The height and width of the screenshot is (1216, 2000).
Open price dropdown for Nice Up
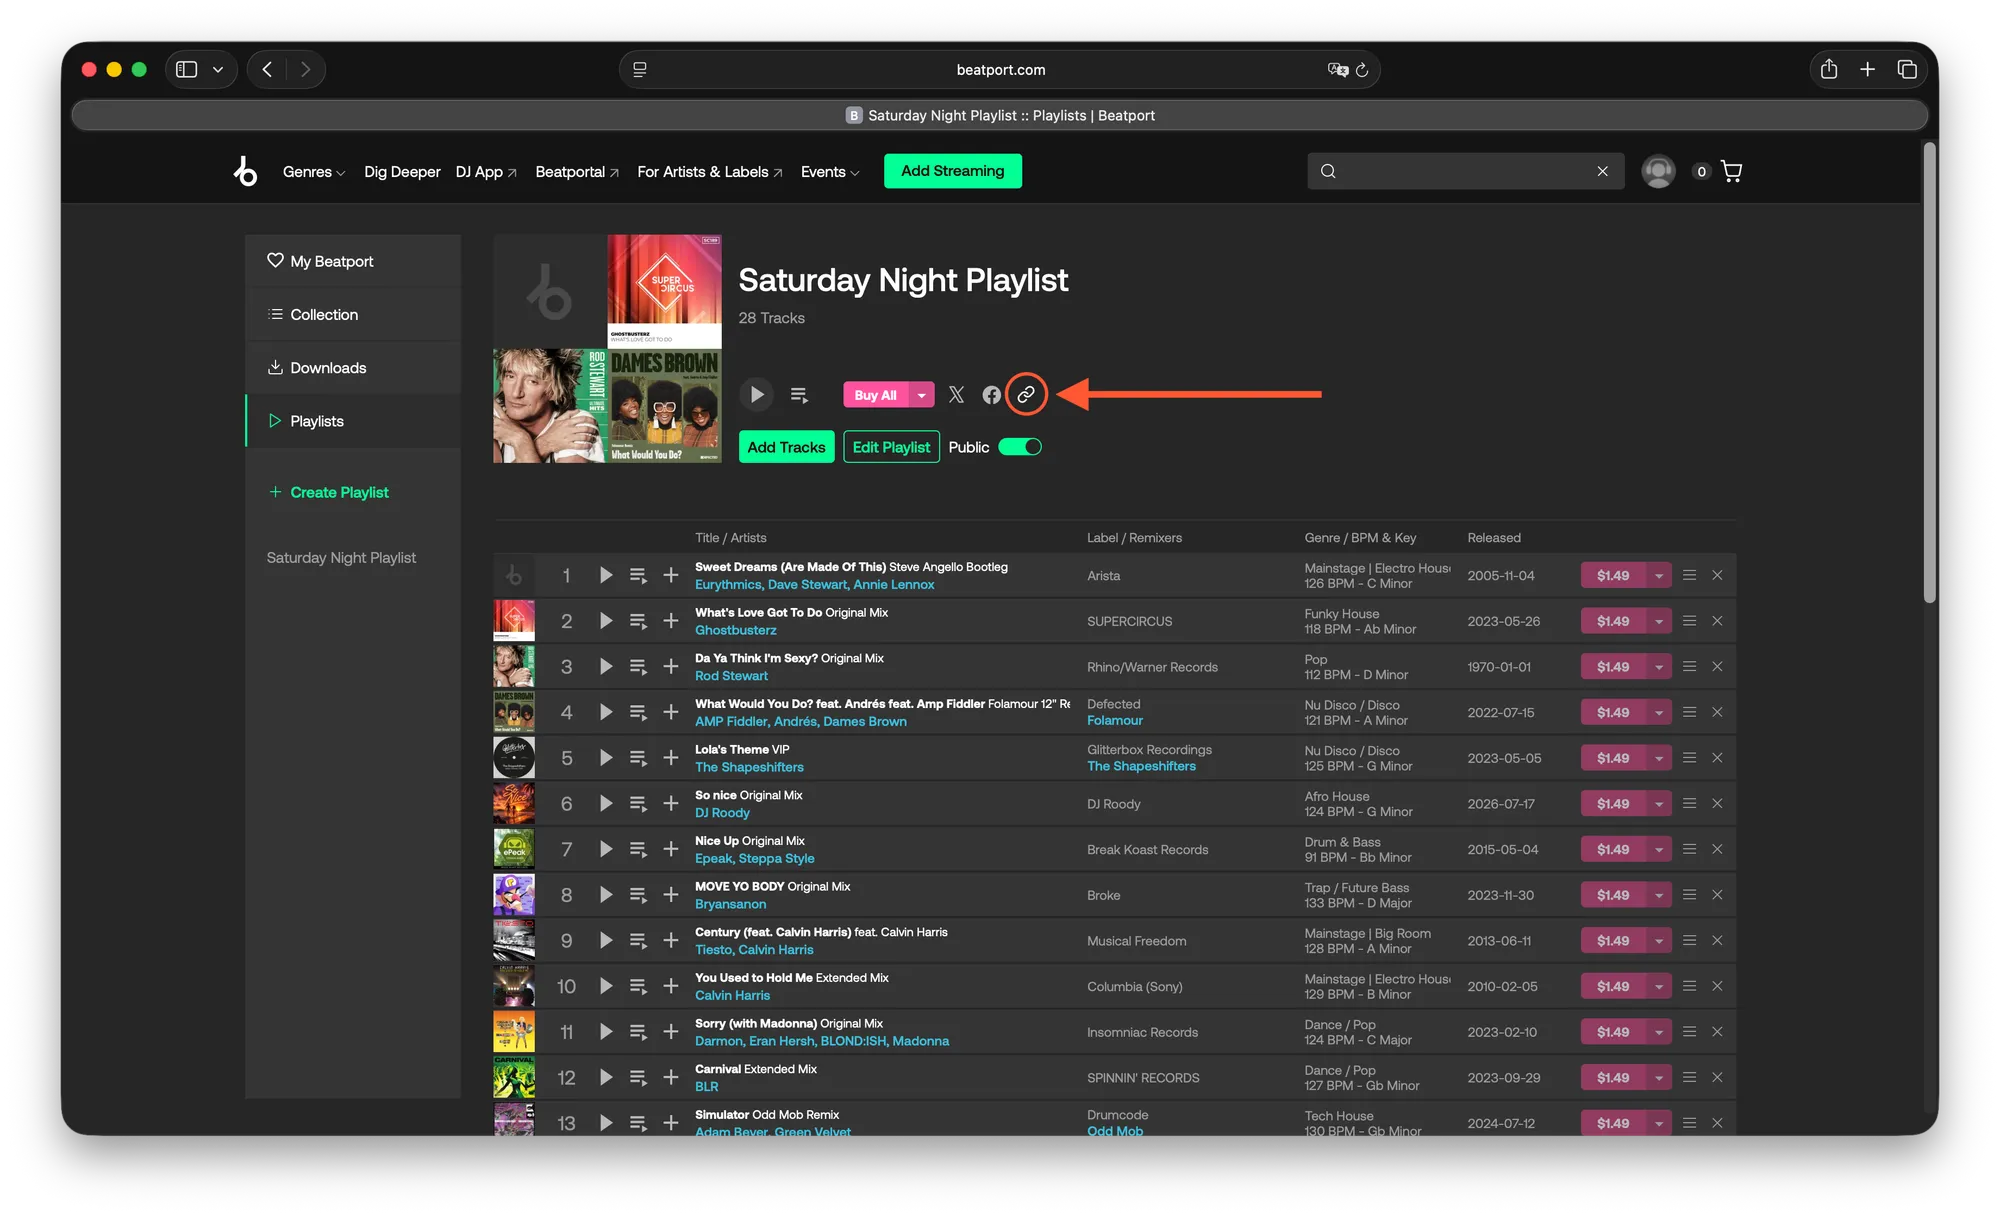[1658, 849]
